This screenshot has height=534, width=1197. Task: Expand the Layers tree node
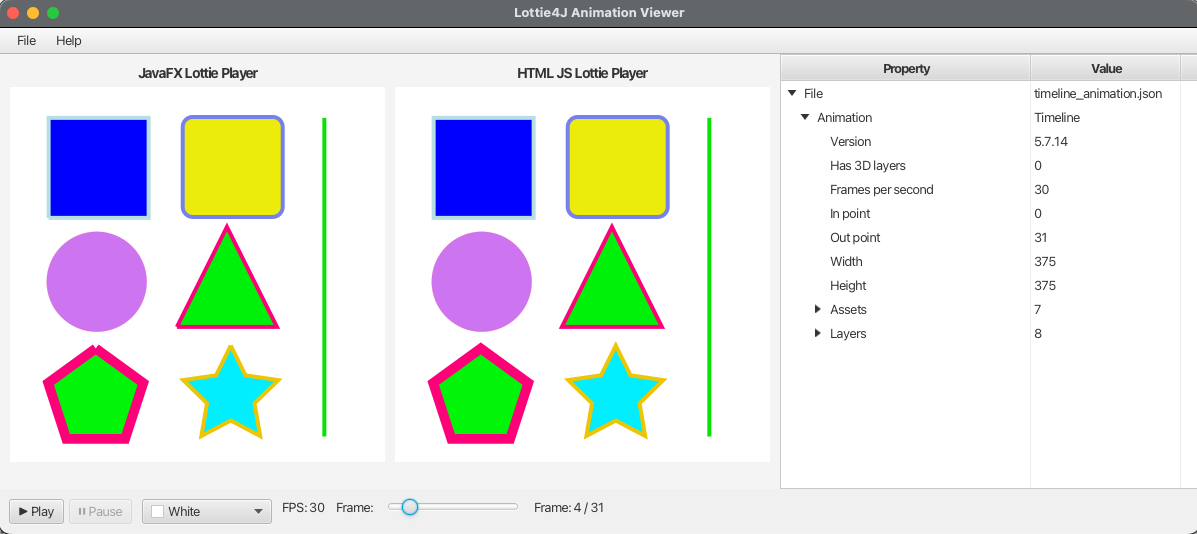[x=817, y=333]
